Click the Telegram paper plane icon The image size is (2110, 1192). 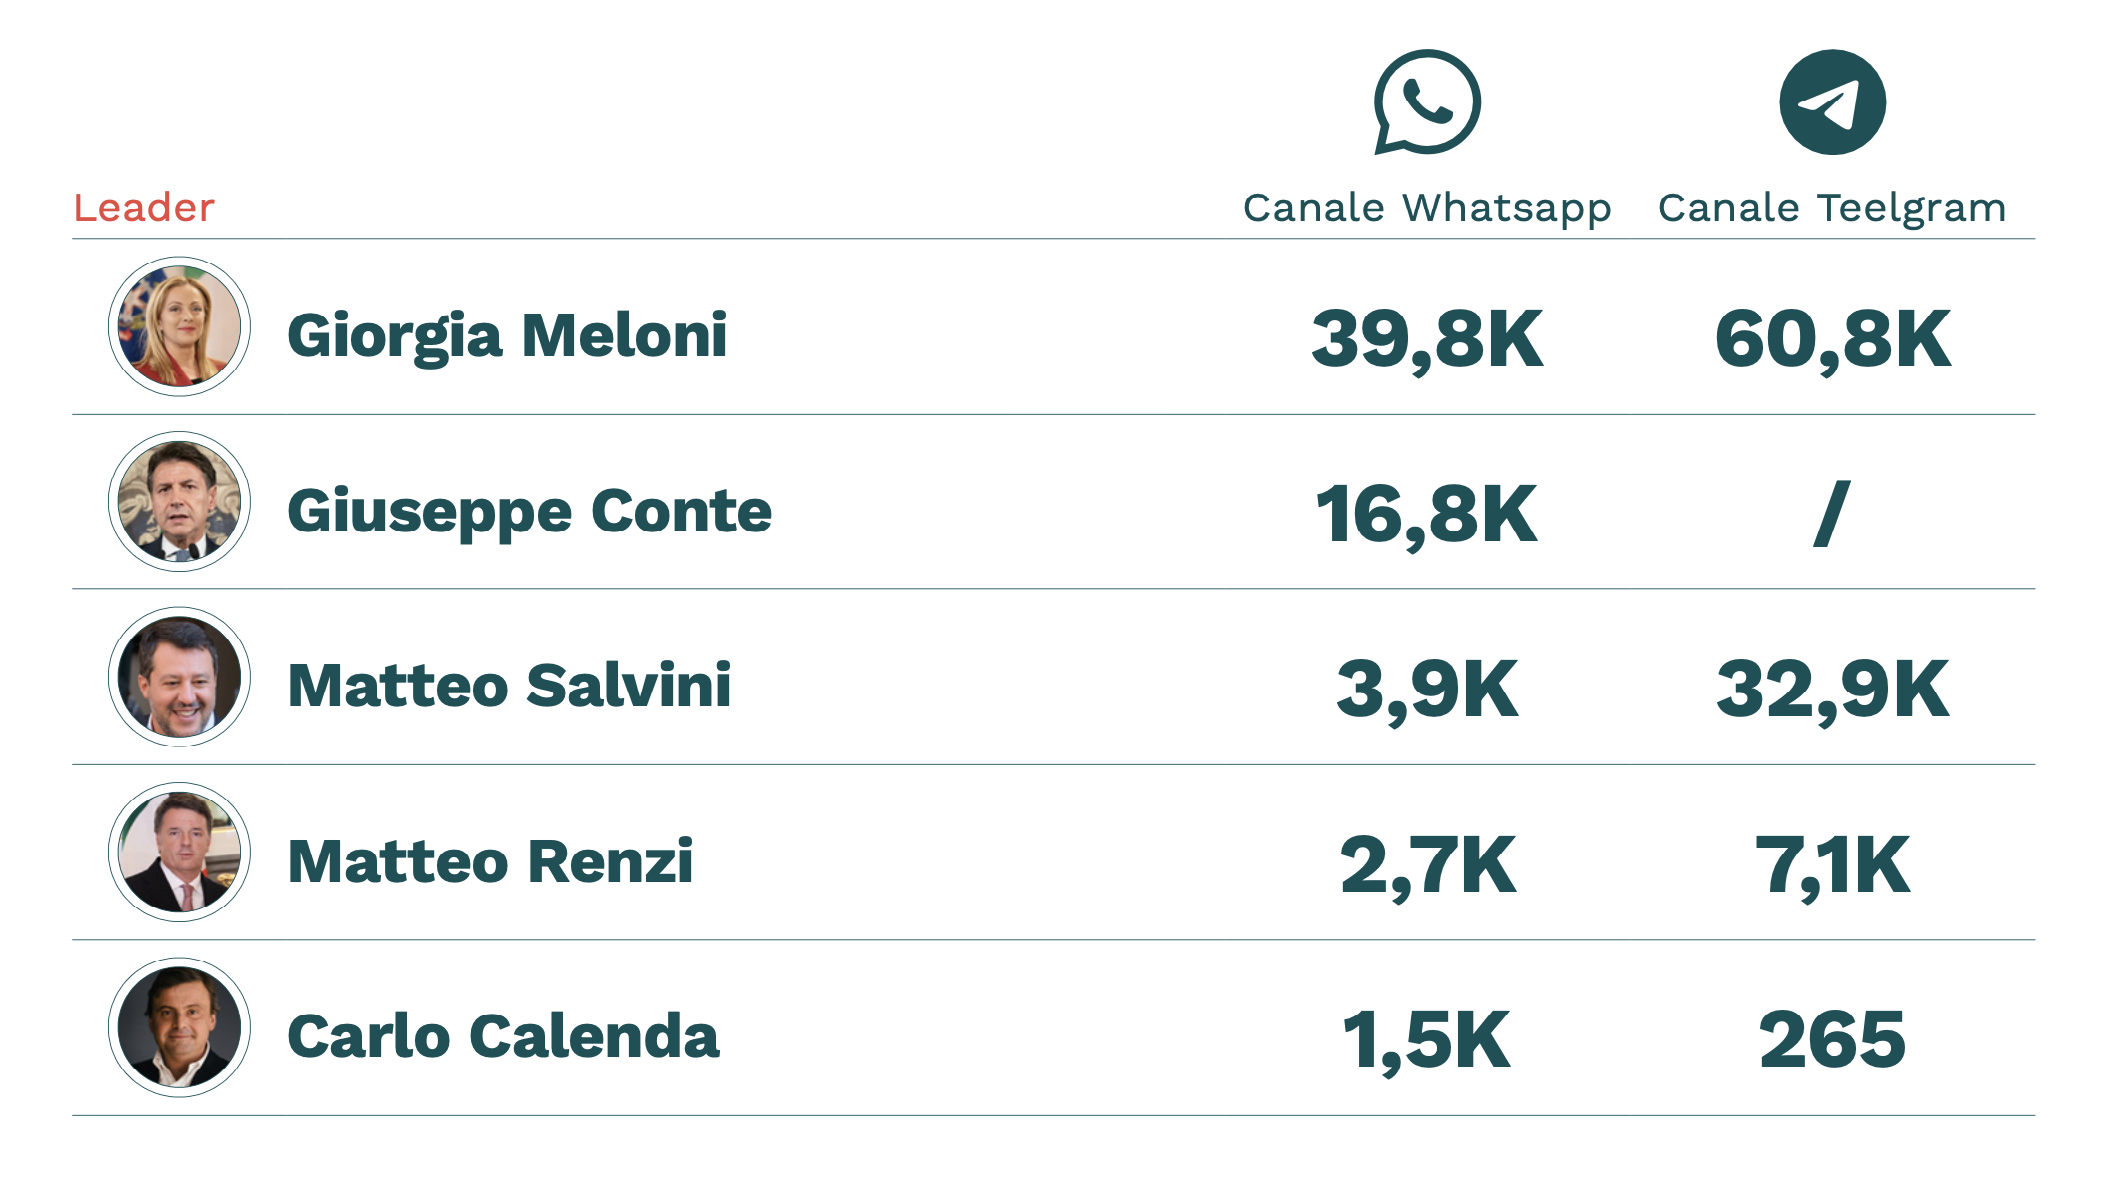point(1832,102)
